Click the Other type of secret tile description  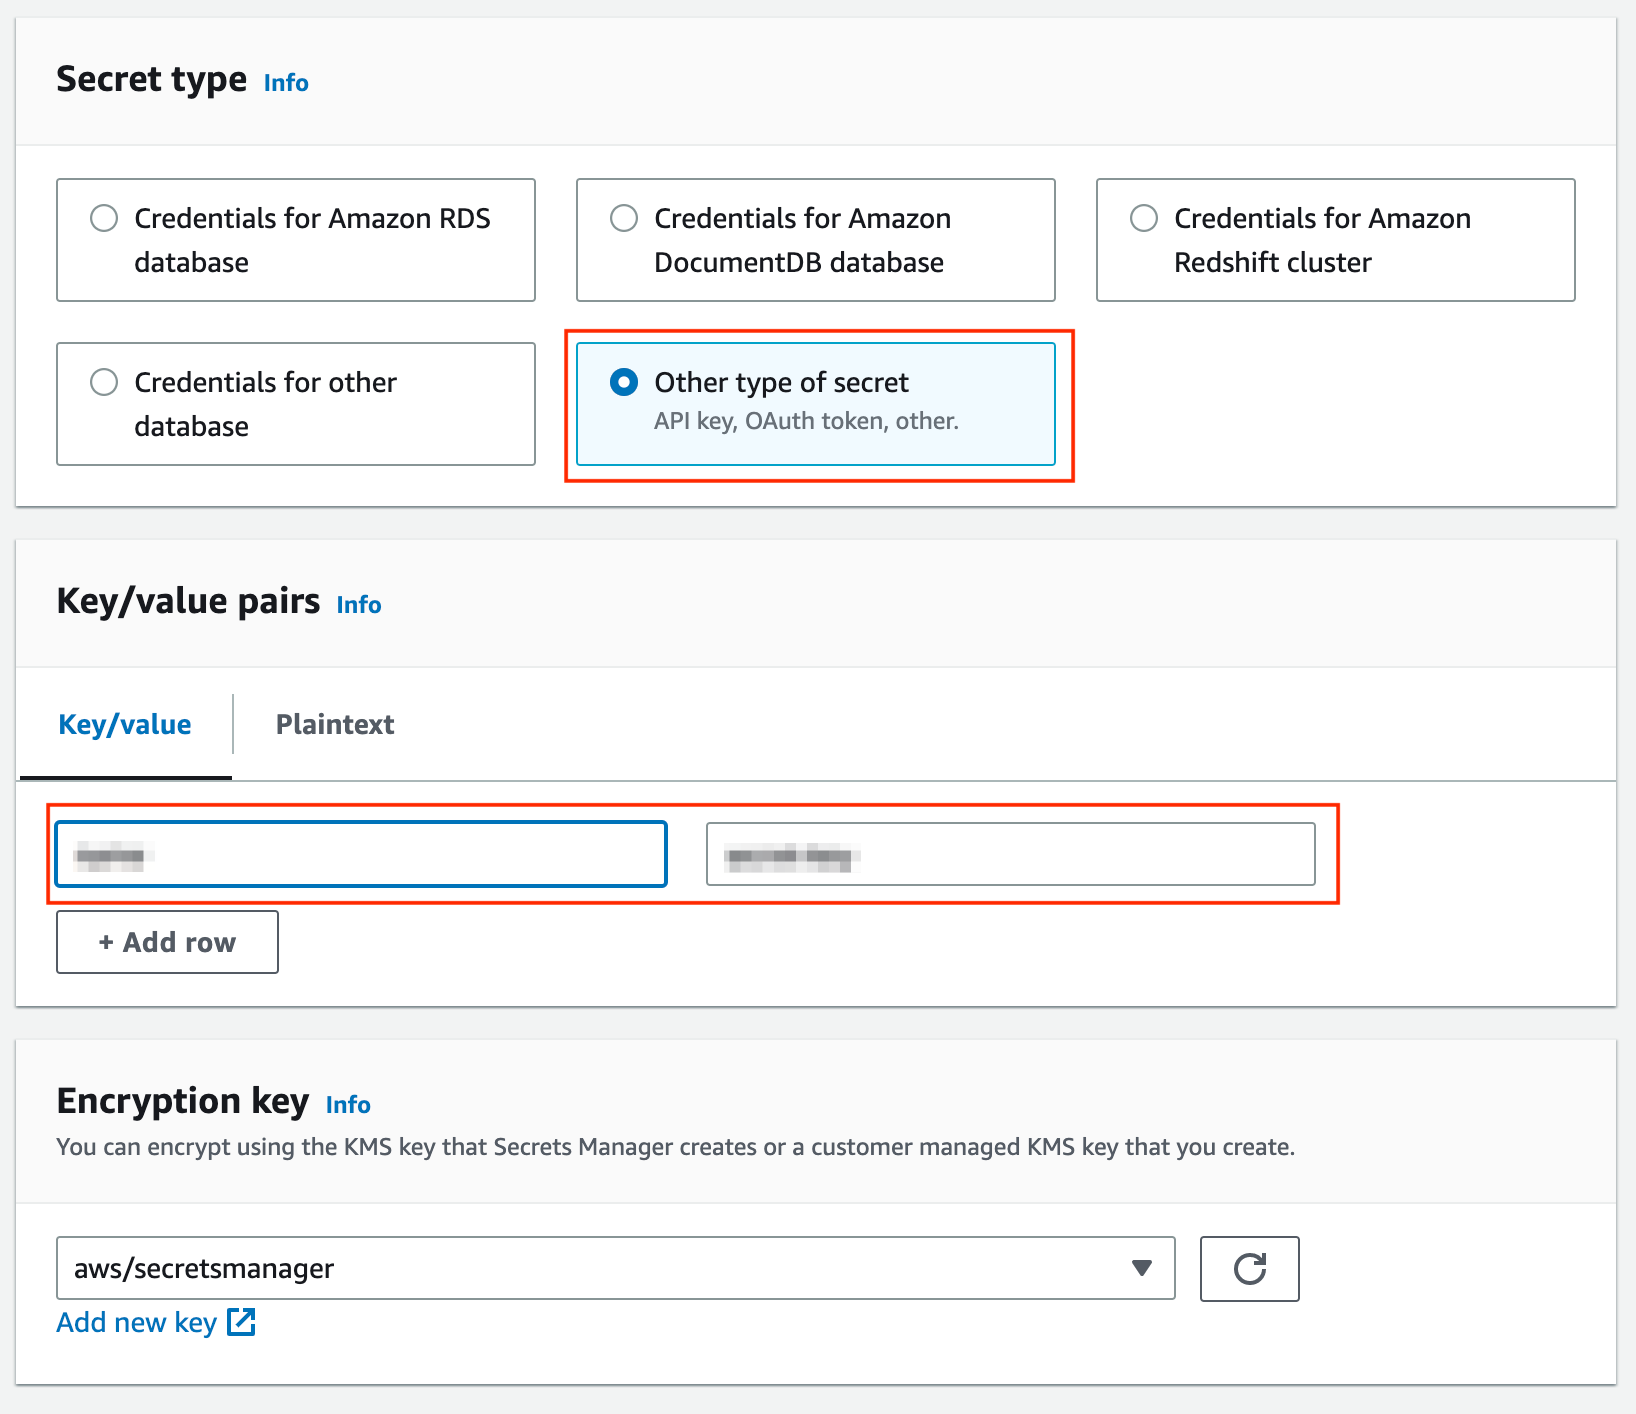pyautogui.click(x=806, y=421)
